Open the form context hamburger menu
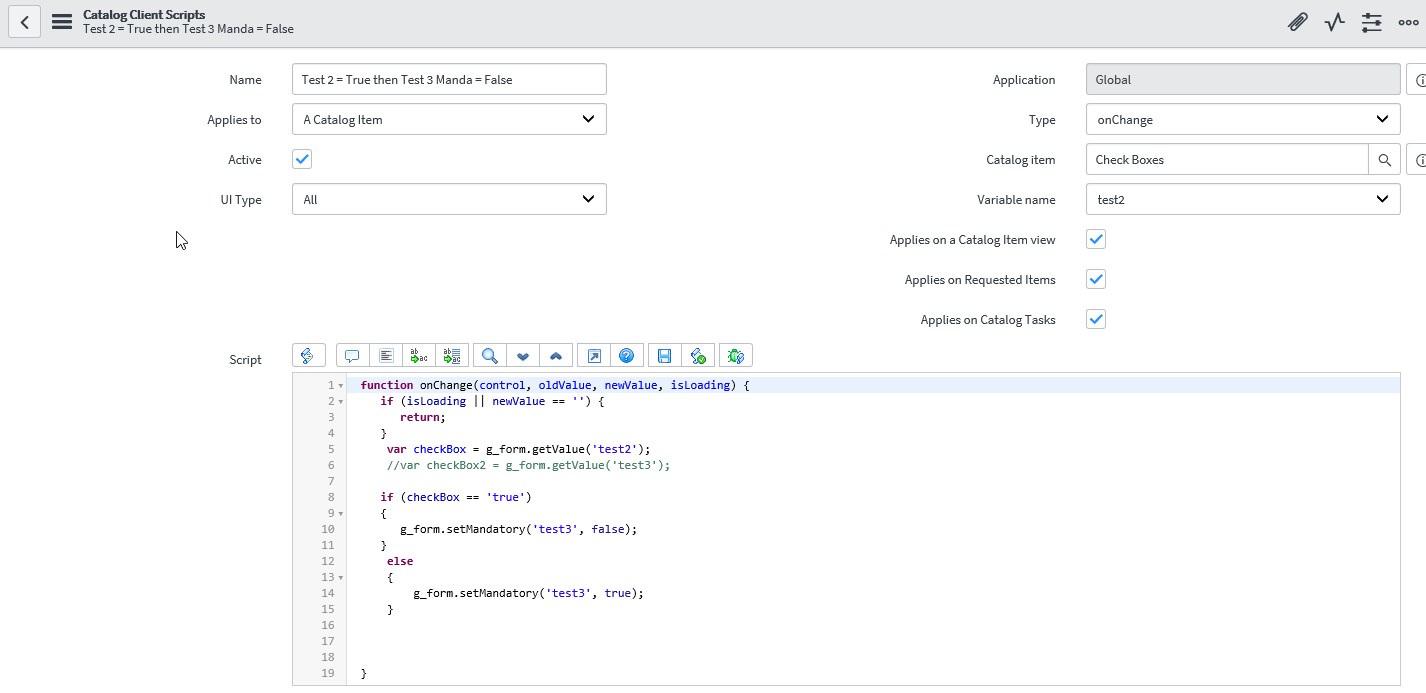The image size is (1426, 693). pos(61,22)
